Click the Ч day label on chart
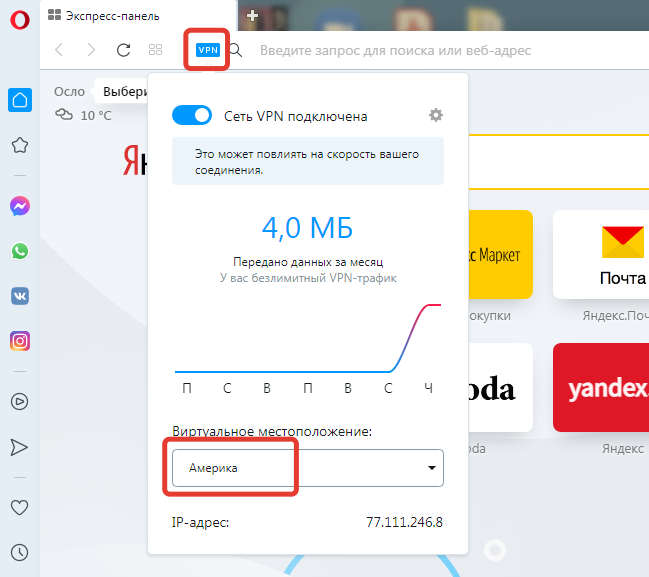The height and width of the screenshot is (577, 649). (x=429, y=388)
